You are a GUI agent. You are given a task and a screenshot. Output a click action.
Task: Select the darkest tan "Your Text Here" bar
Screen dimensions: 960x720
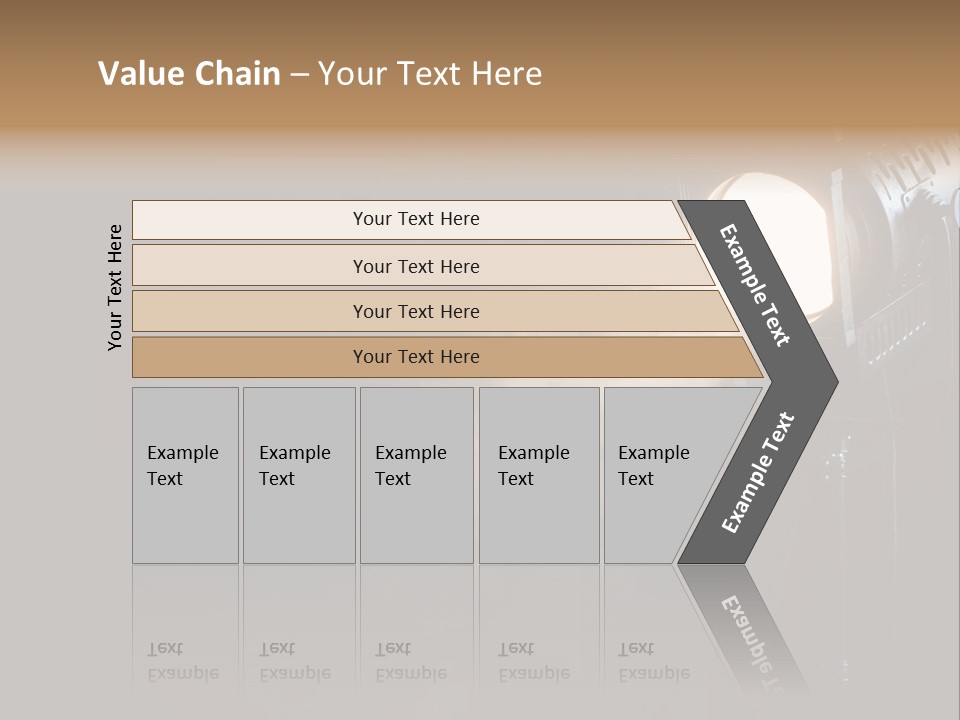(x=416, y=357)
